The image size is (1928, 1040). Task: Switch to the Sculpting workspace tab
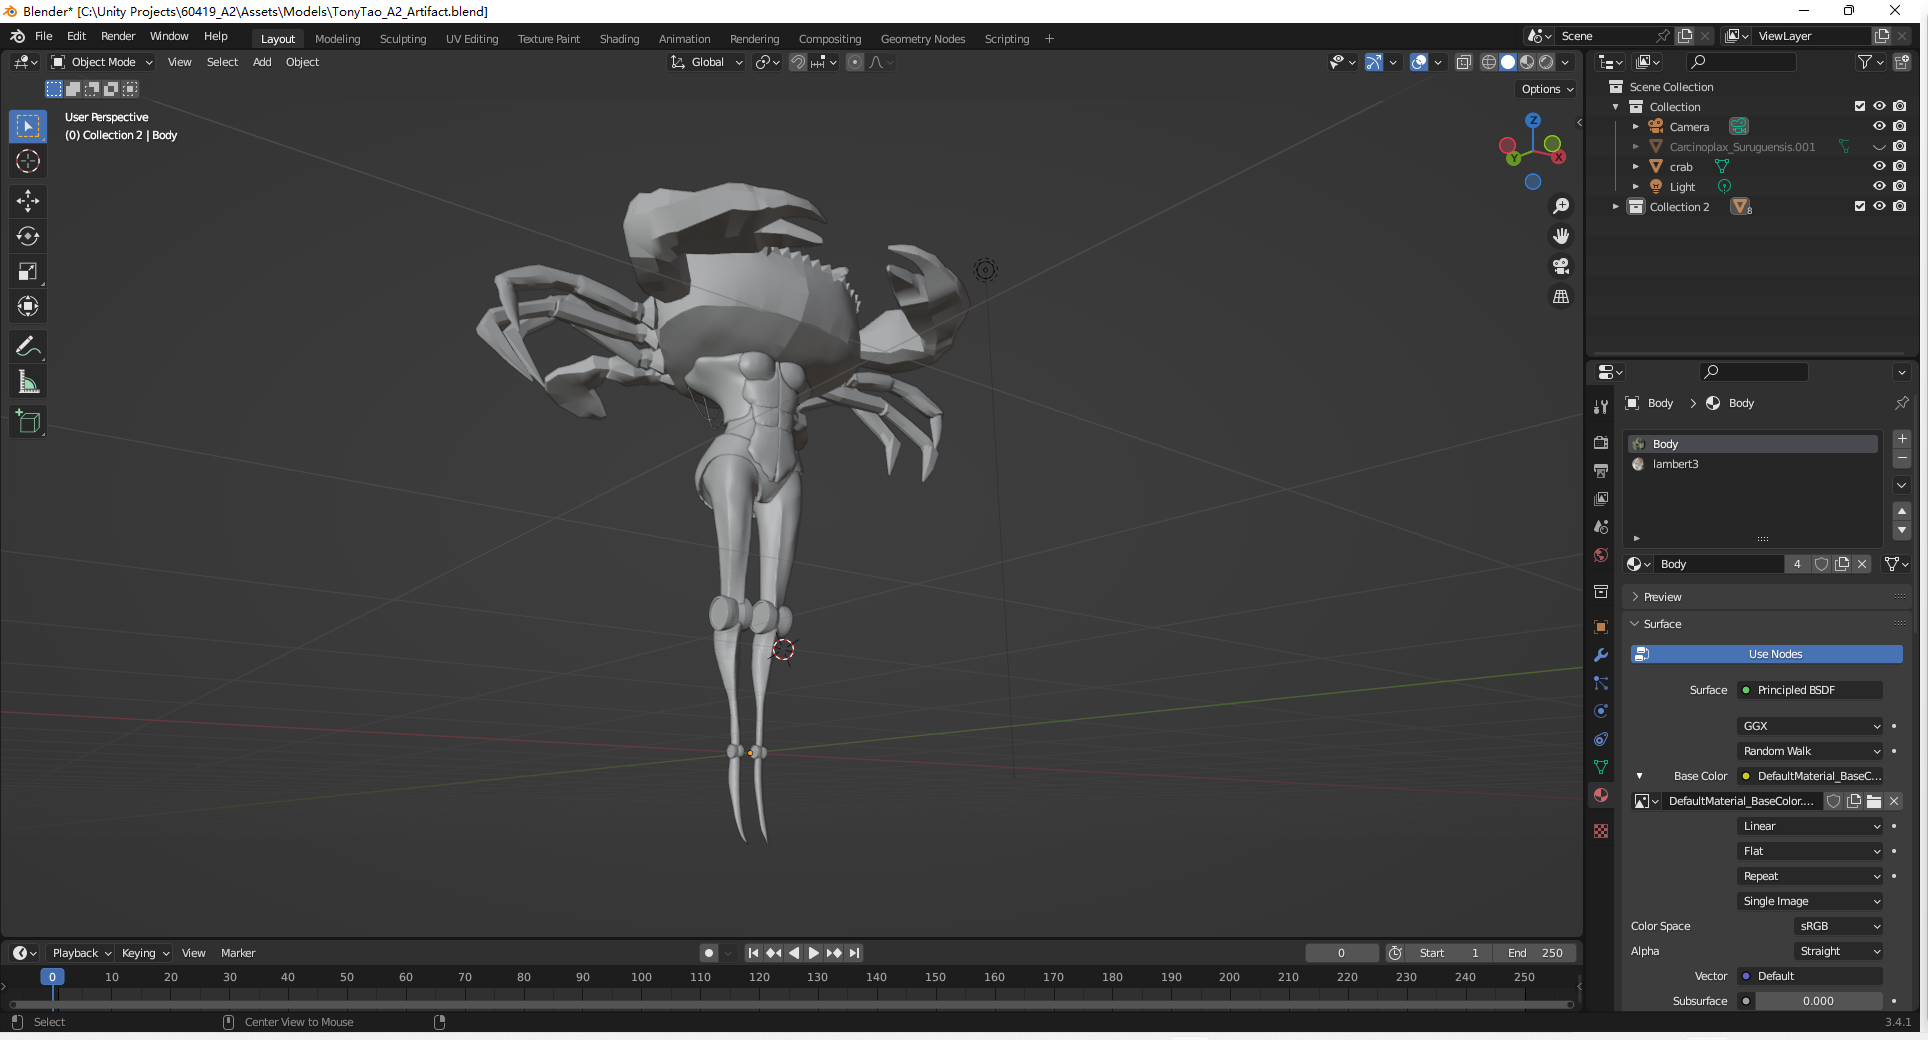click(402, 39)
